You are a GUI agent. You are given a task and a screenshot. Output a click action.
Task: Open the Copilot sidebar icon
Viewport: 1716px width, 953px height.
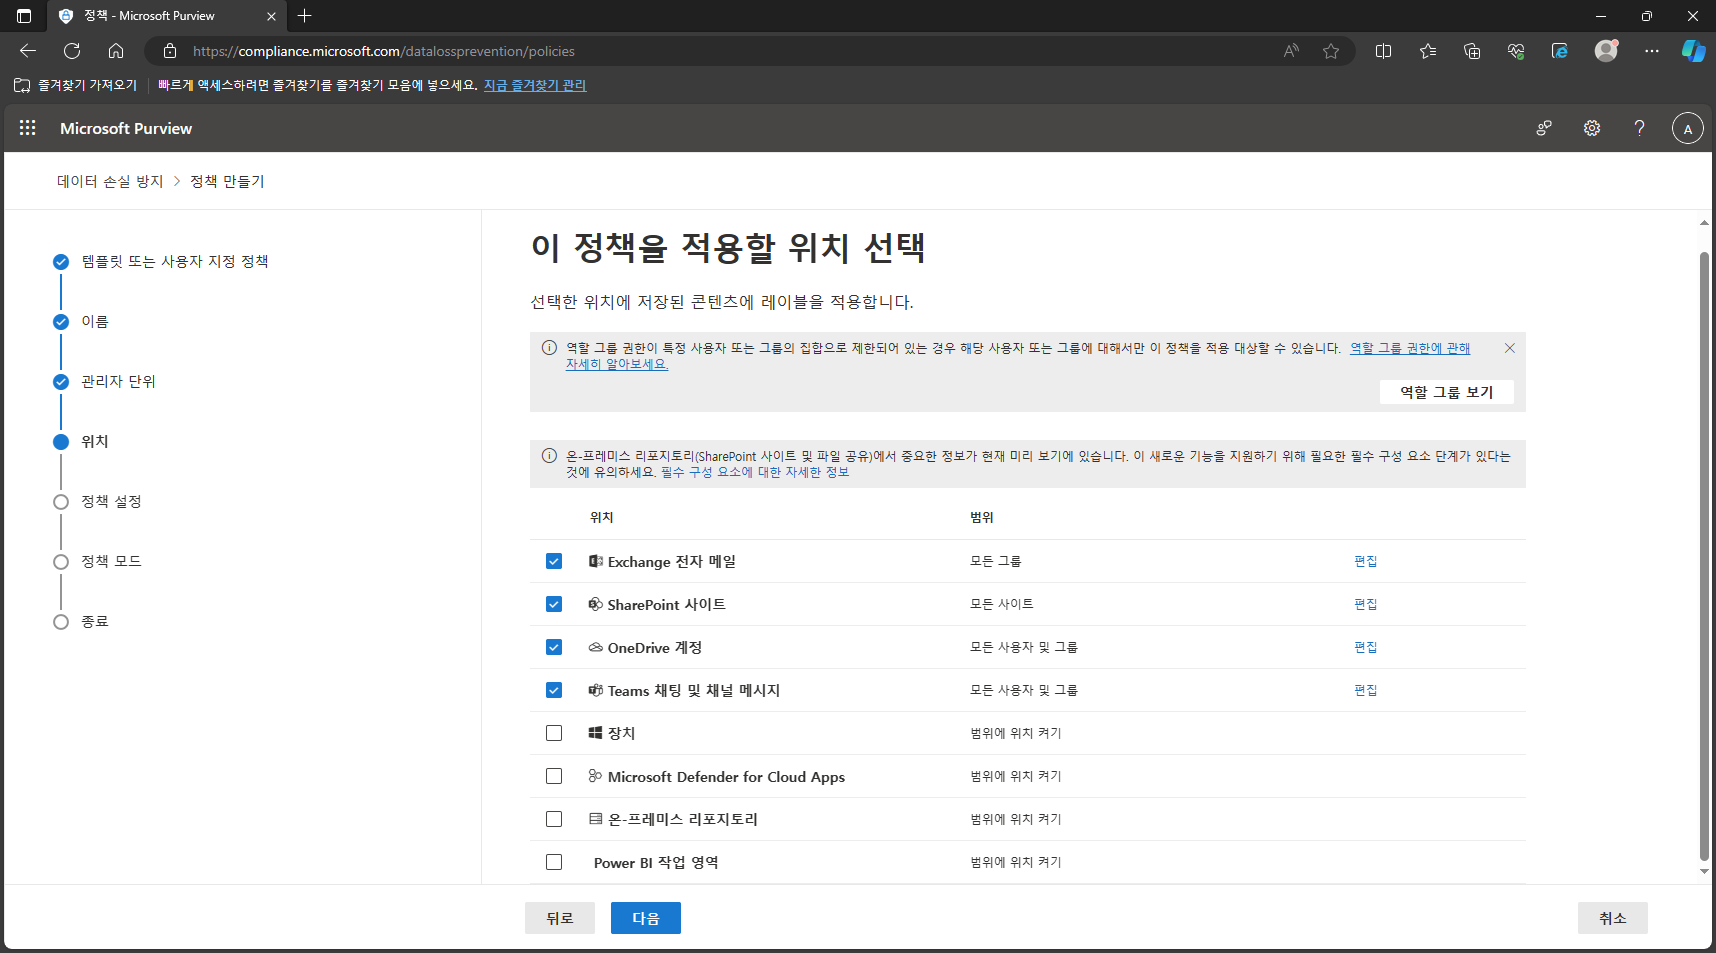click(1693, 51)
